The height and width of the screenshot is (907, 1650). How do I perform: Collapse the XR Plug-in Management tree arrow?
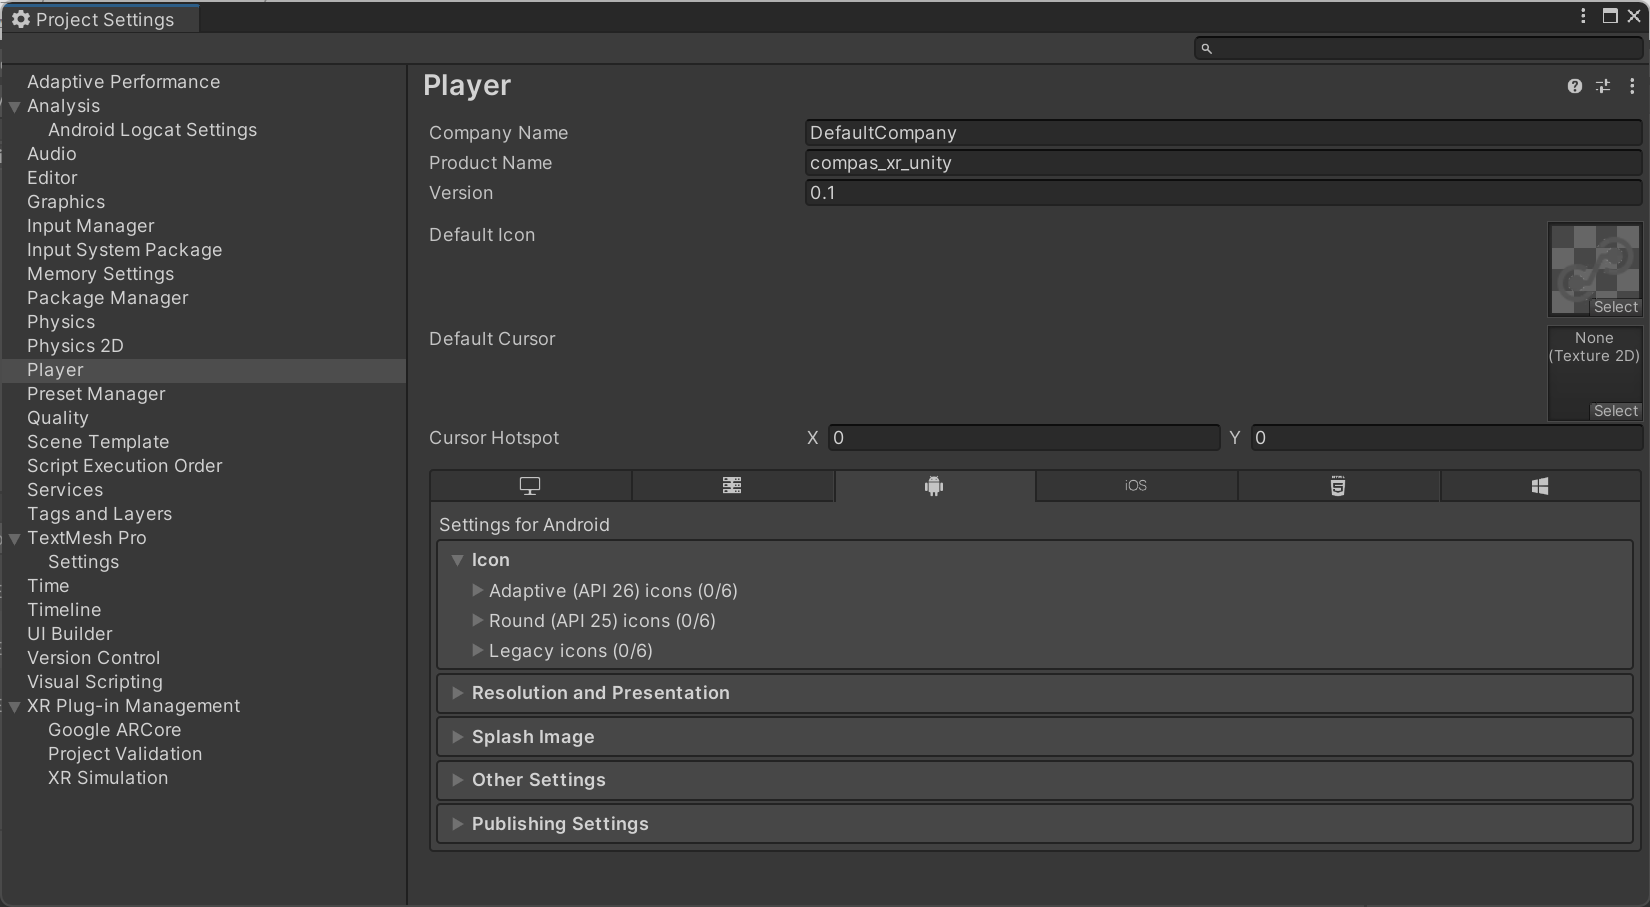(15, 707)
